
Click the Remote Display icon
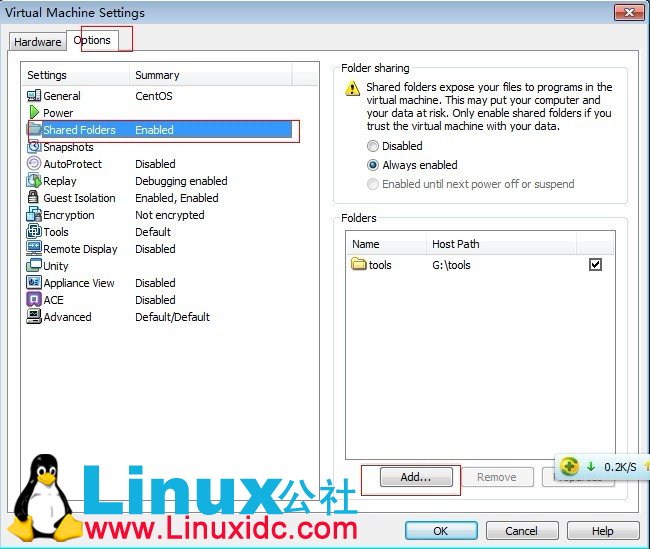pyautogui.click(x=34, y=248)
